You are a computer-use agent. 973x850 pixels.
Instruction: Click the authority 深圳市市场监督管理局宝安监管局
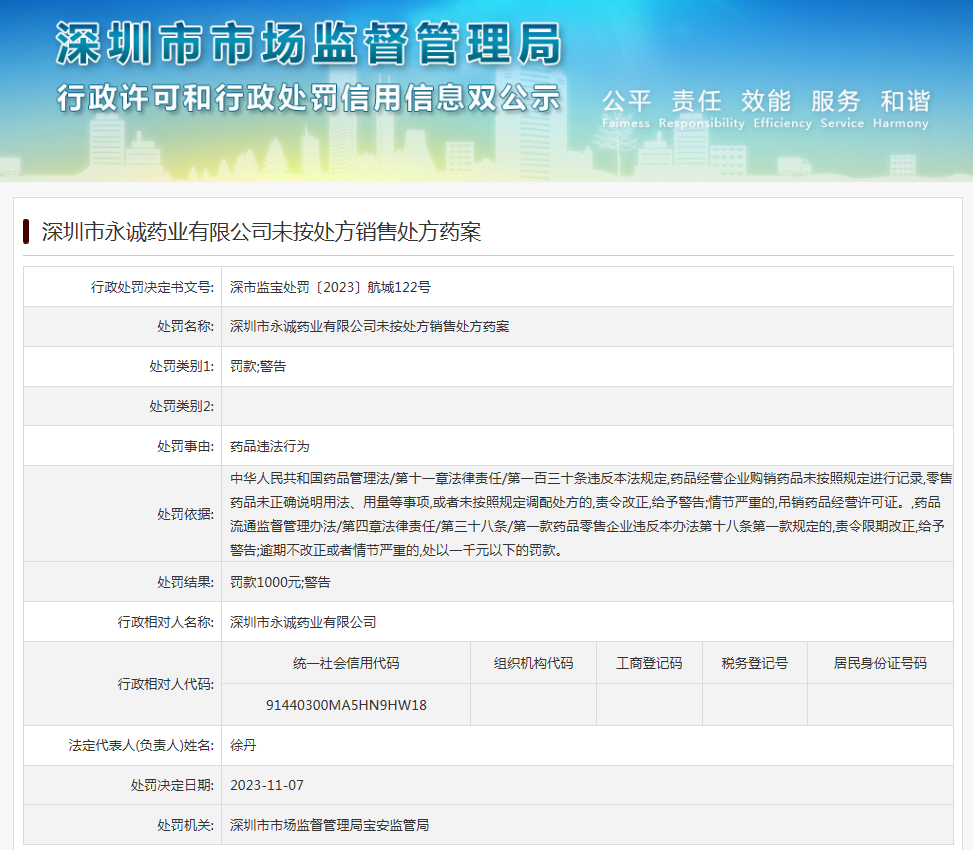pos(329,825)
